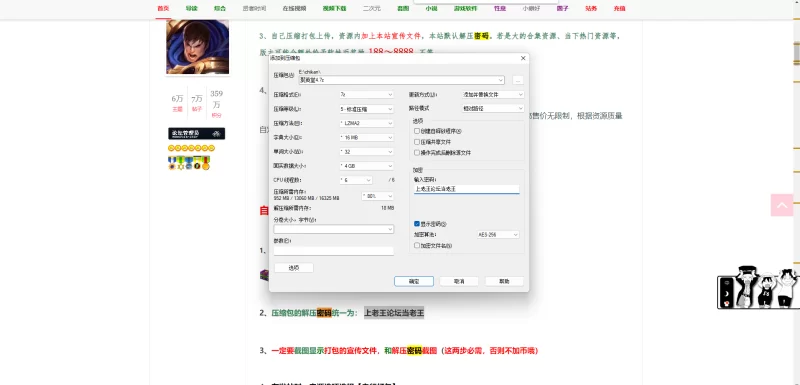The height and width of the screenshot is (385, 800).
Task: Click the yellow-highlighted 密码 word in rule 3 at top
Action: point(481,36)
